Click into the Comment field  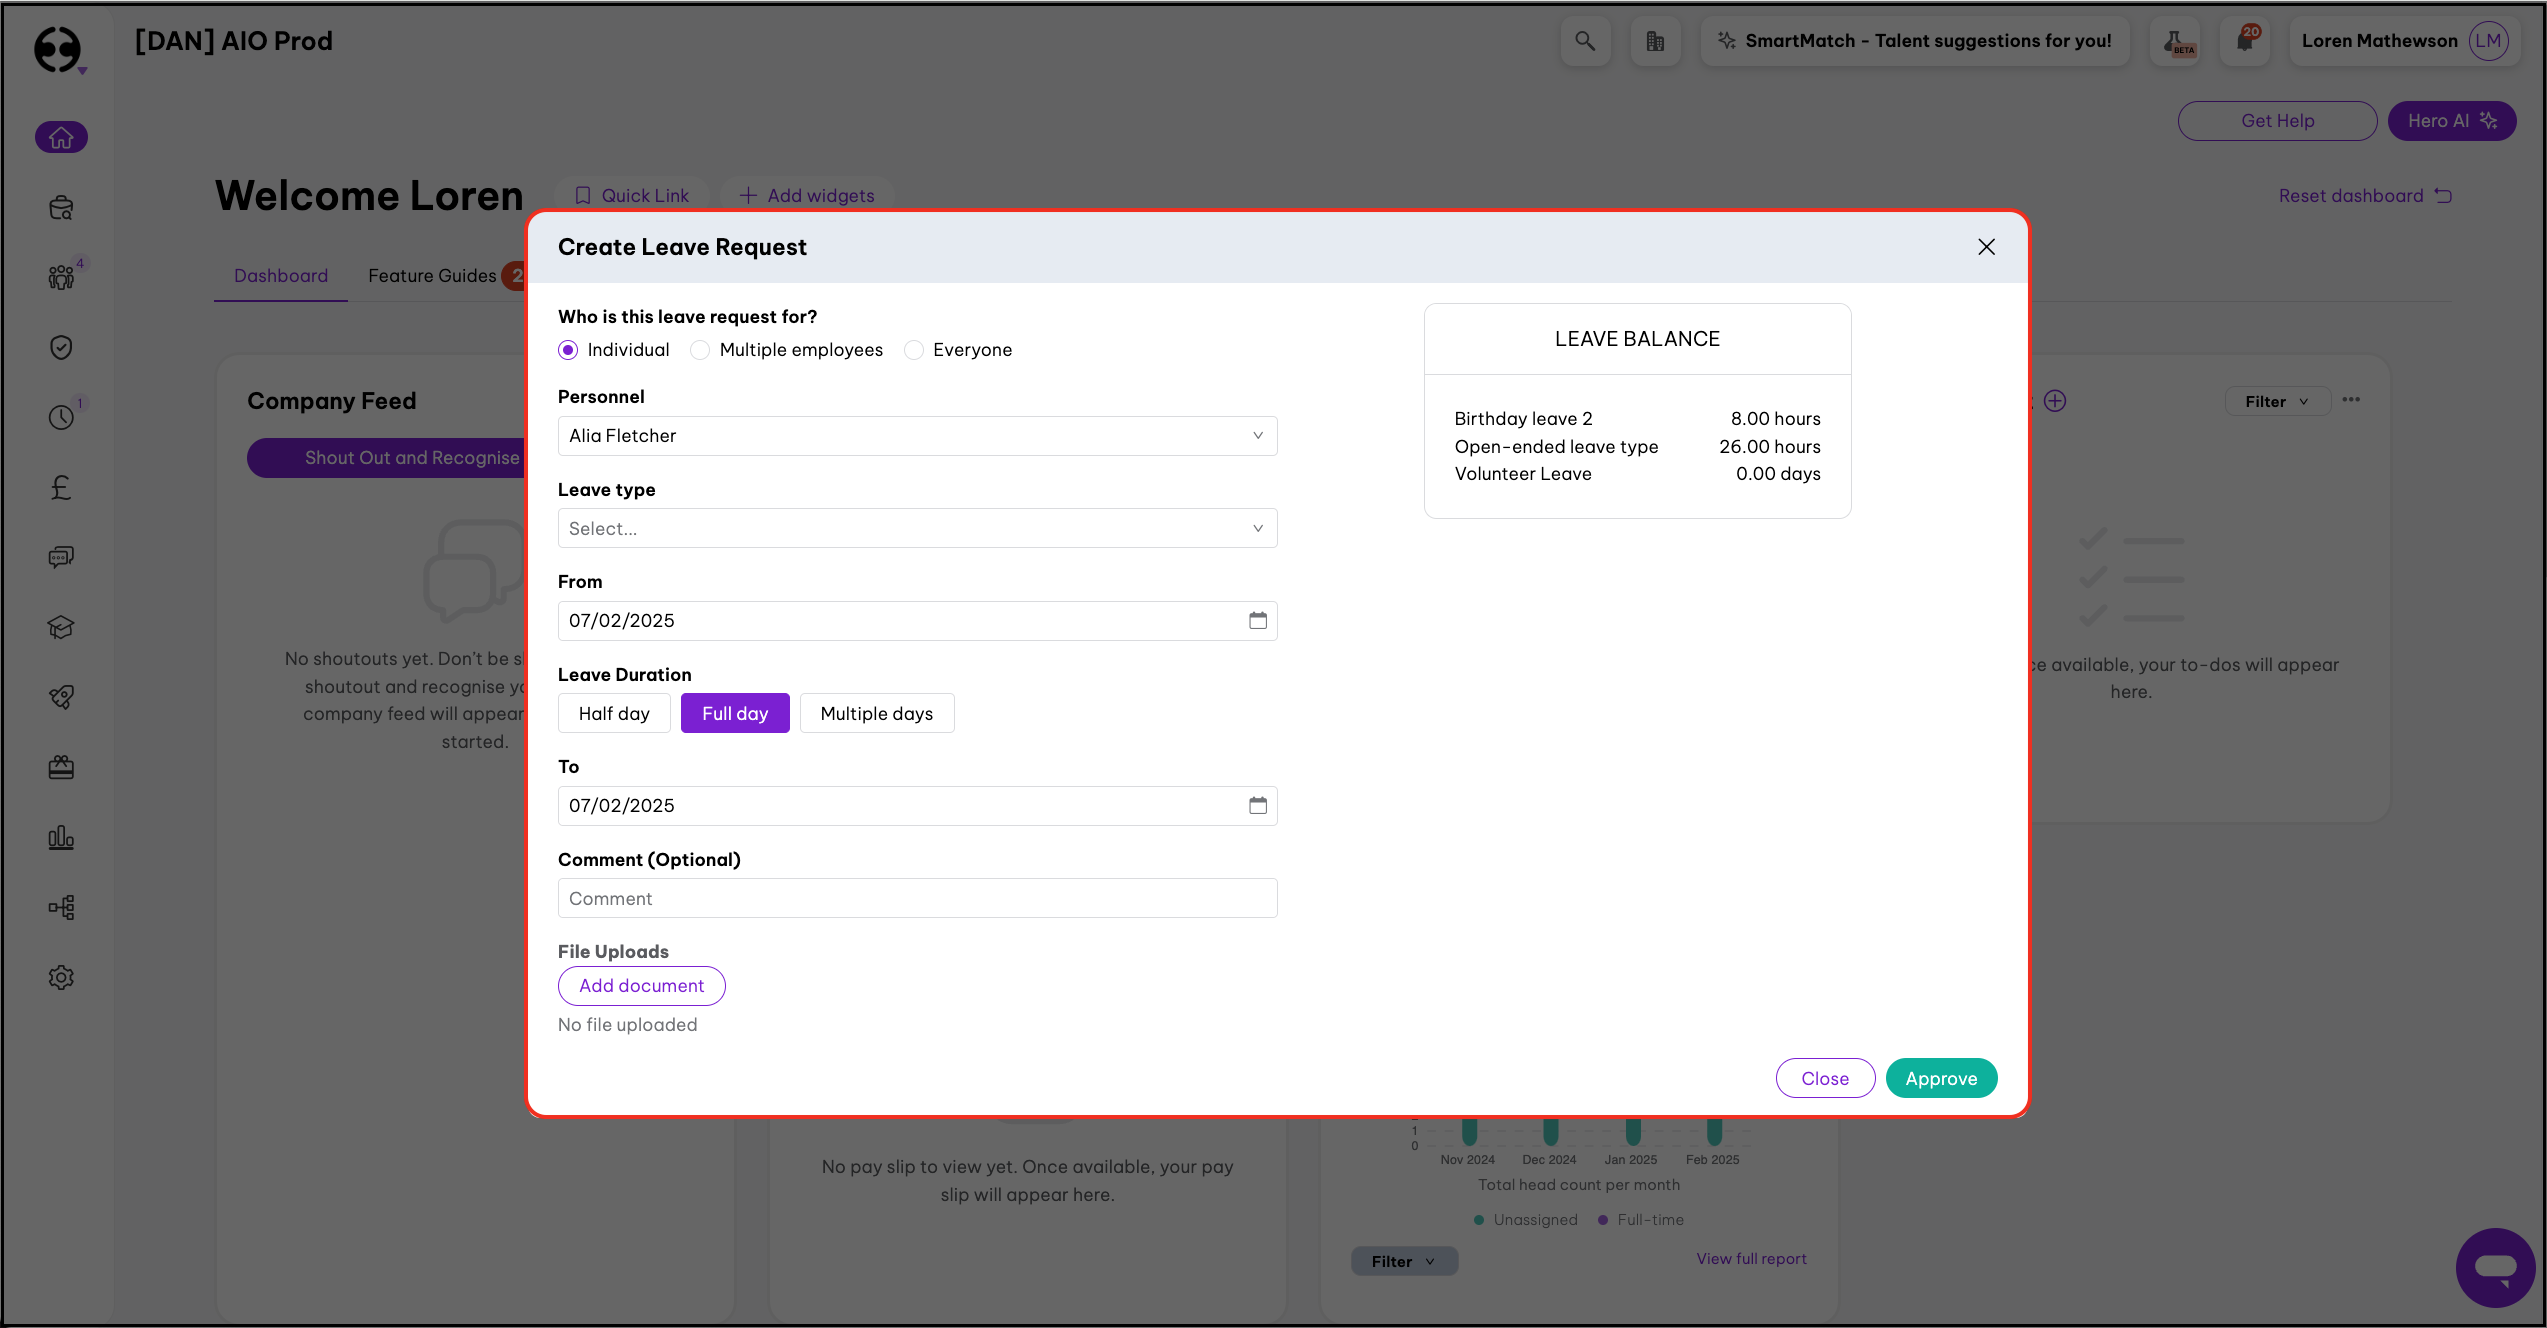point(917,898)
